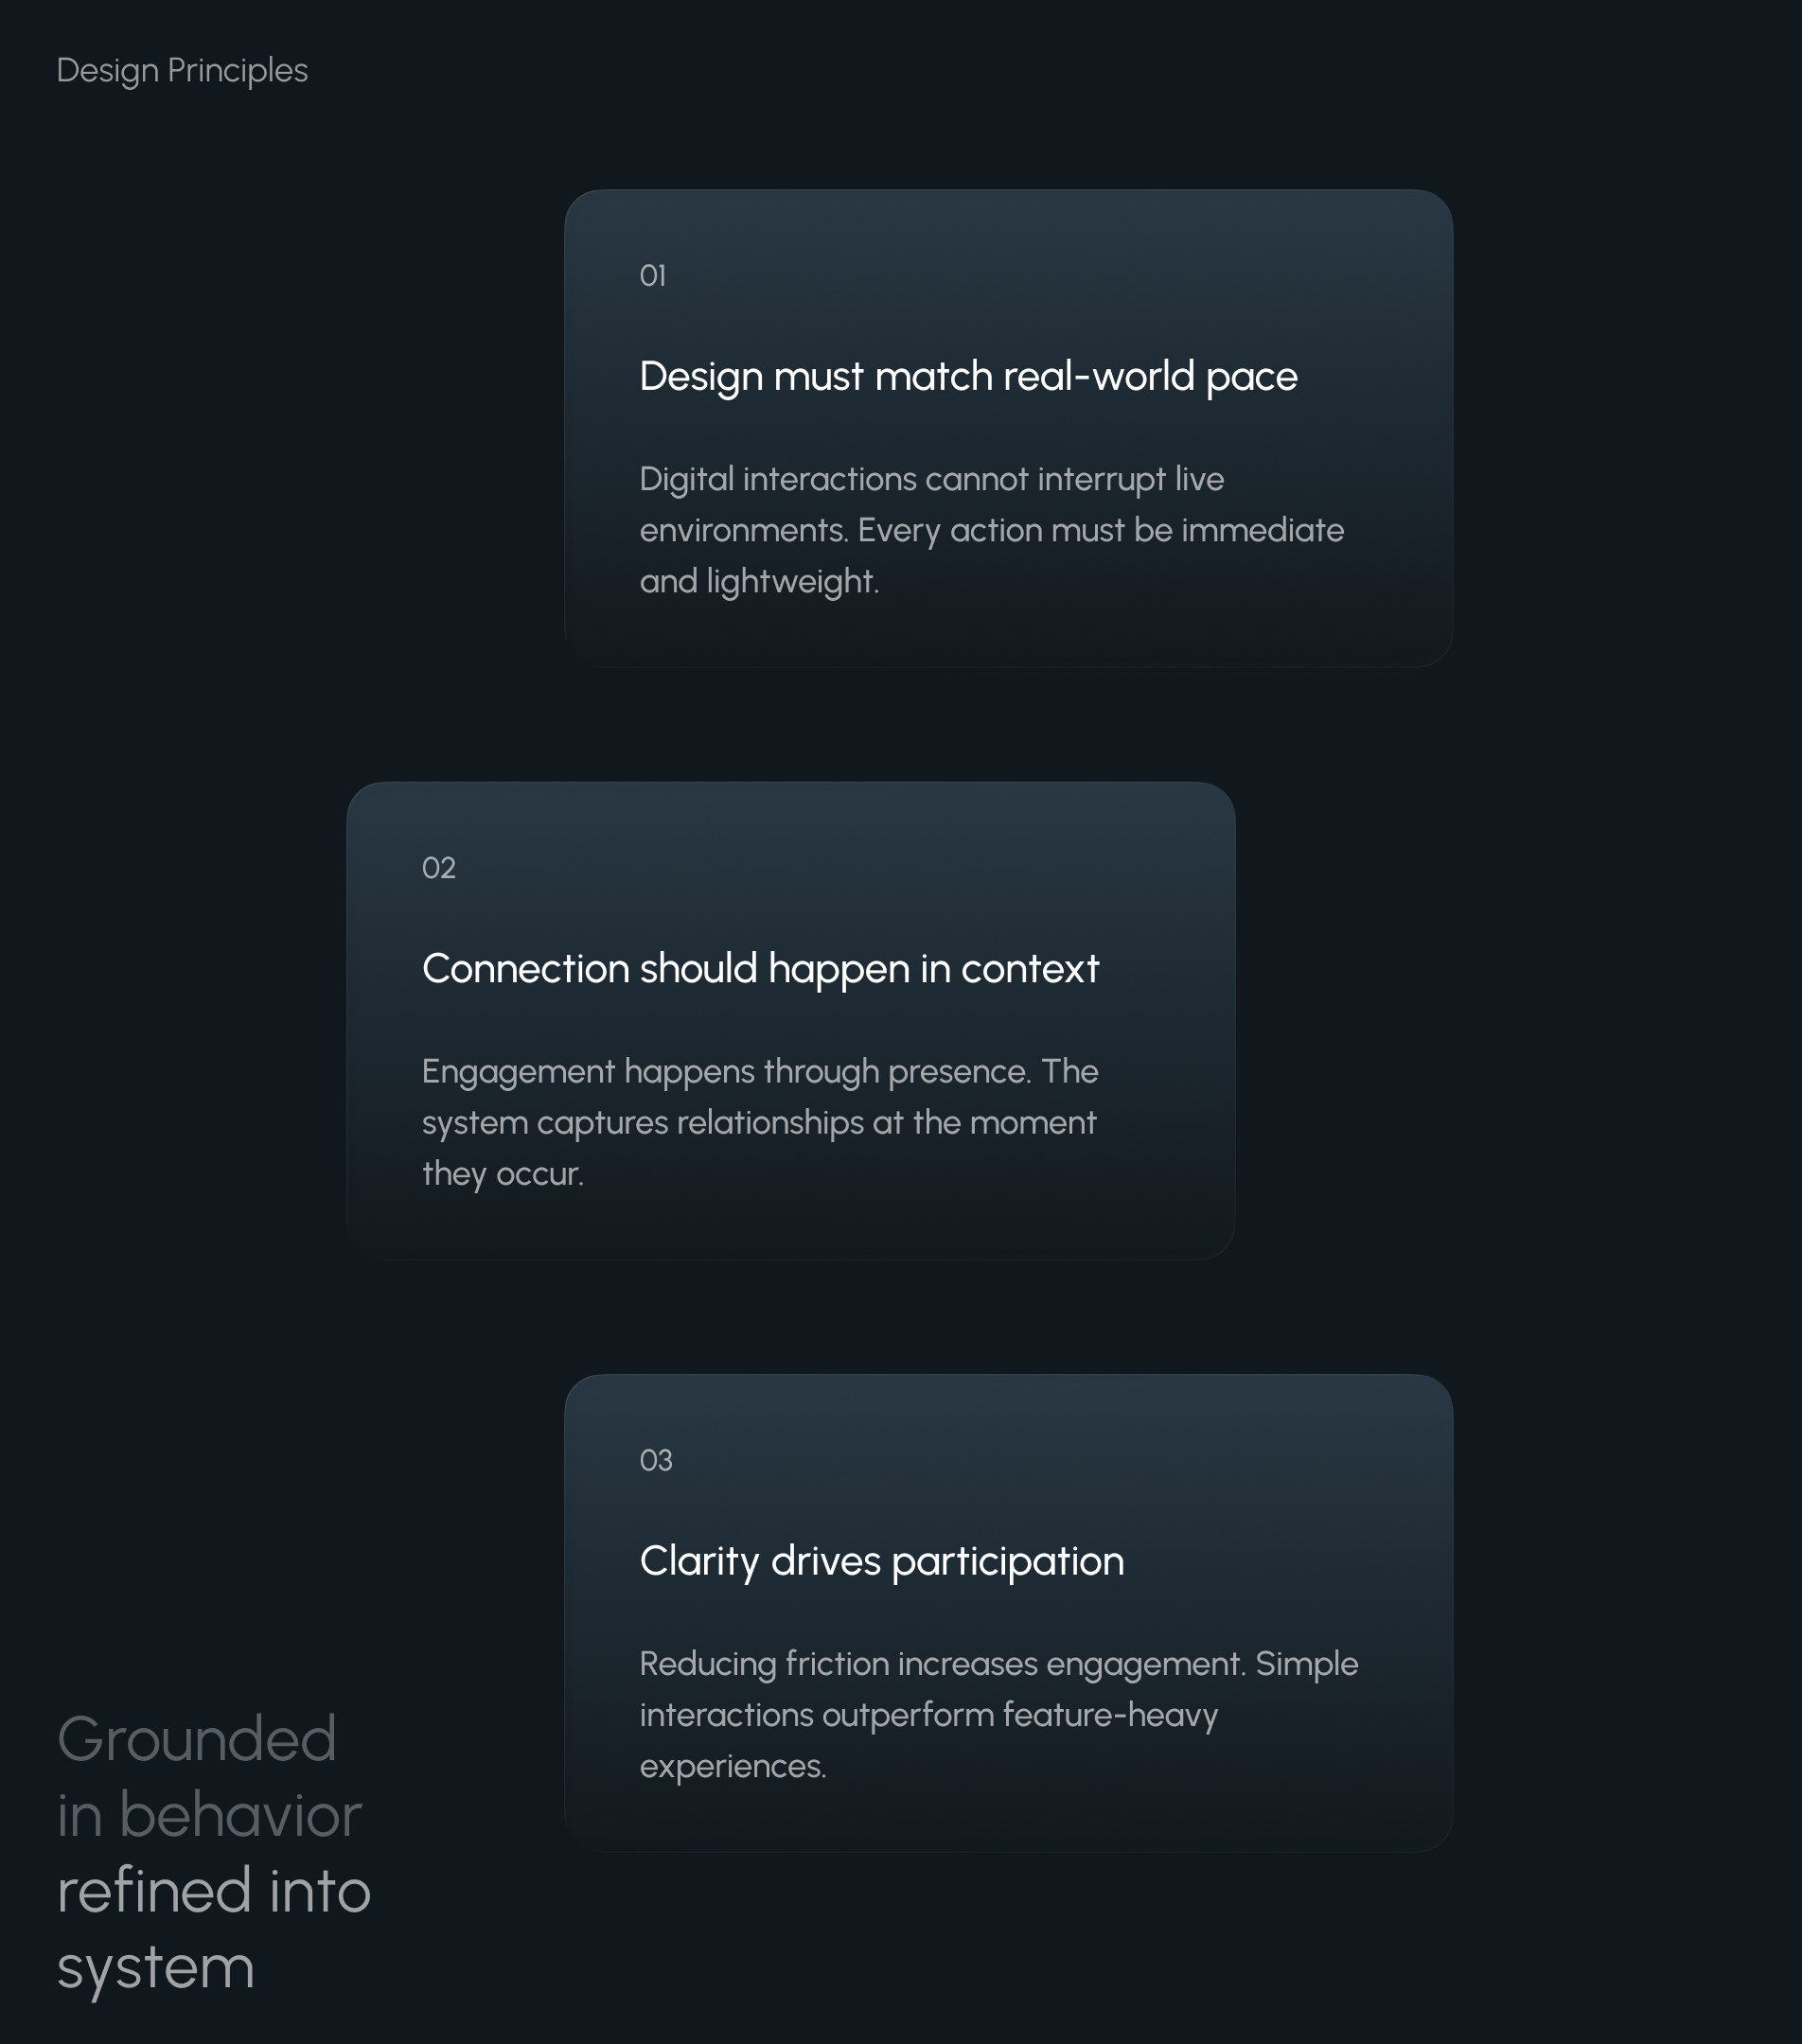Click the "01" card number
The width and height of the screenshot is (1802, 2044).
coord(653,276)
